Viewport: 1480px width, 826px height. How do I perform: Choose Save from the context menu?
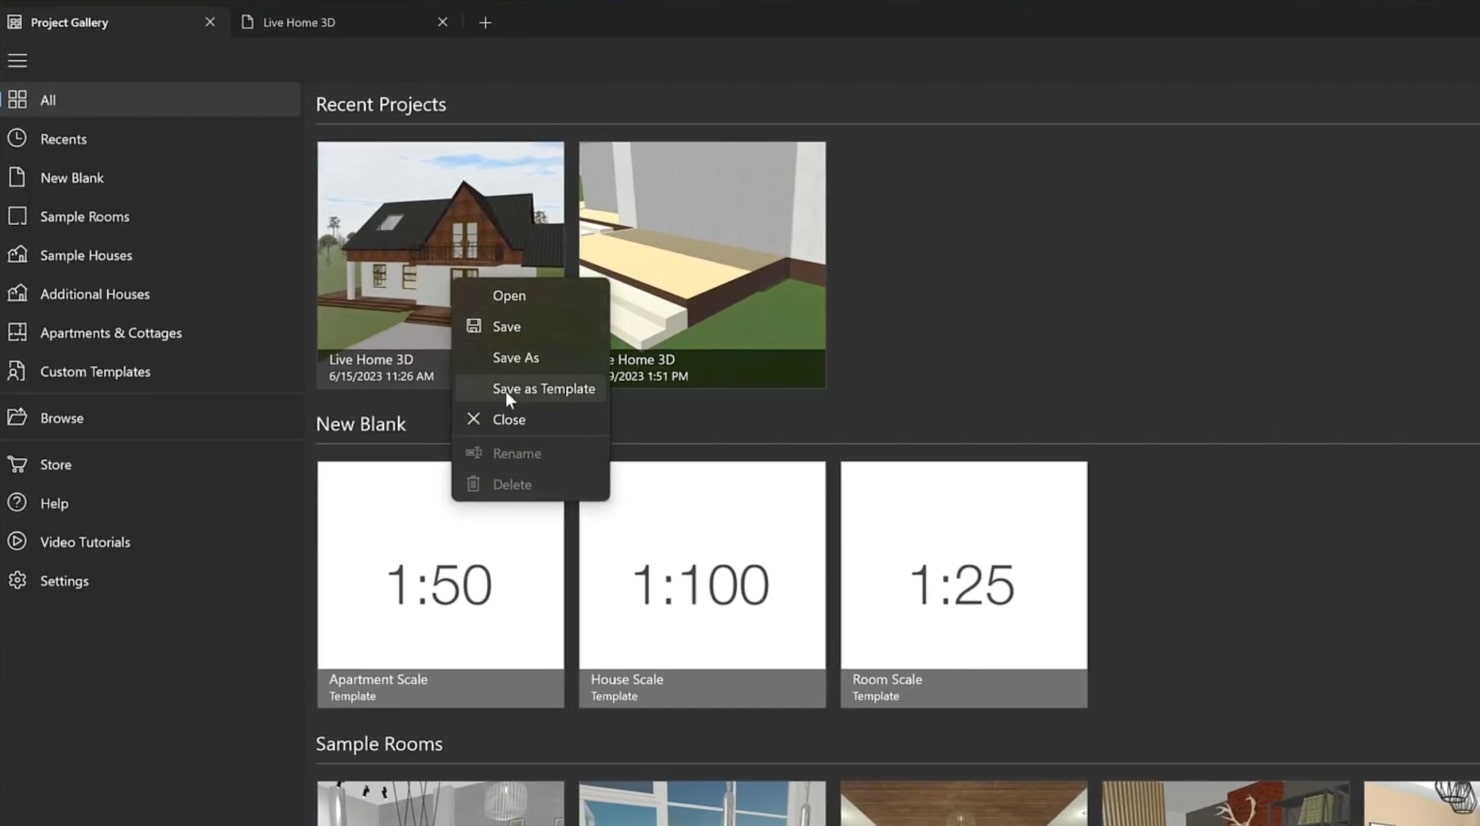coord(531,326)
